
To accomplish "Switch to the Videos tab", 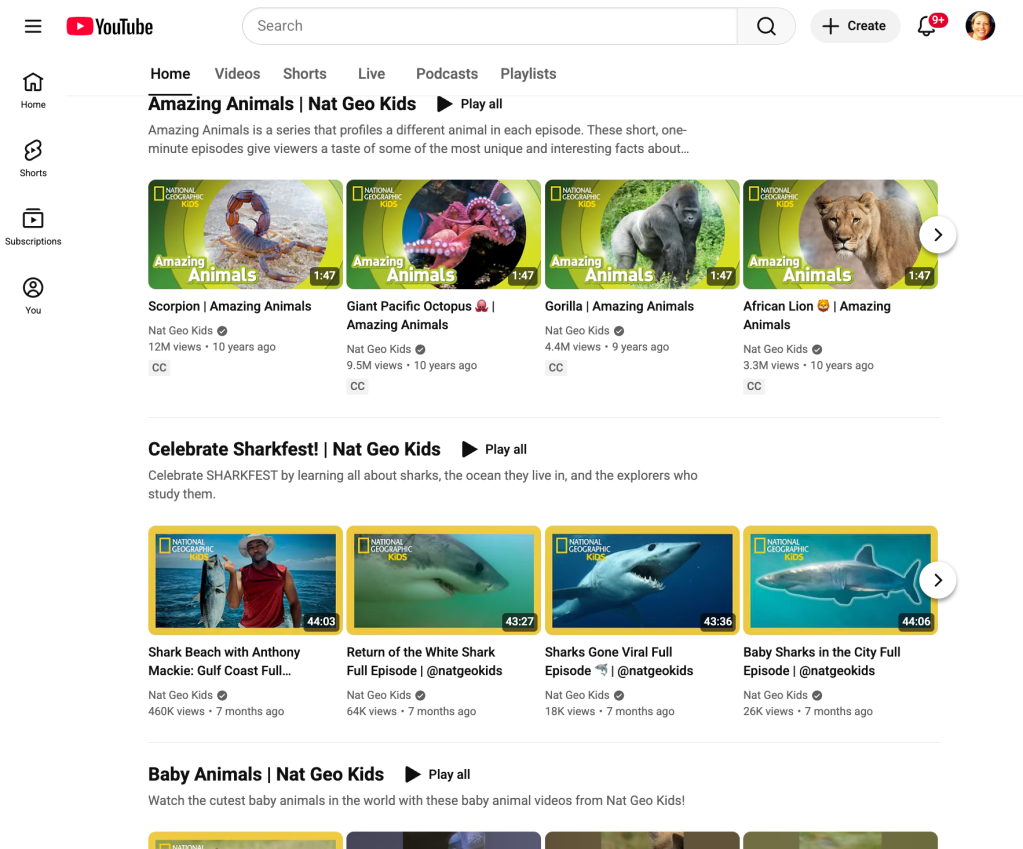I will [237, 74].
